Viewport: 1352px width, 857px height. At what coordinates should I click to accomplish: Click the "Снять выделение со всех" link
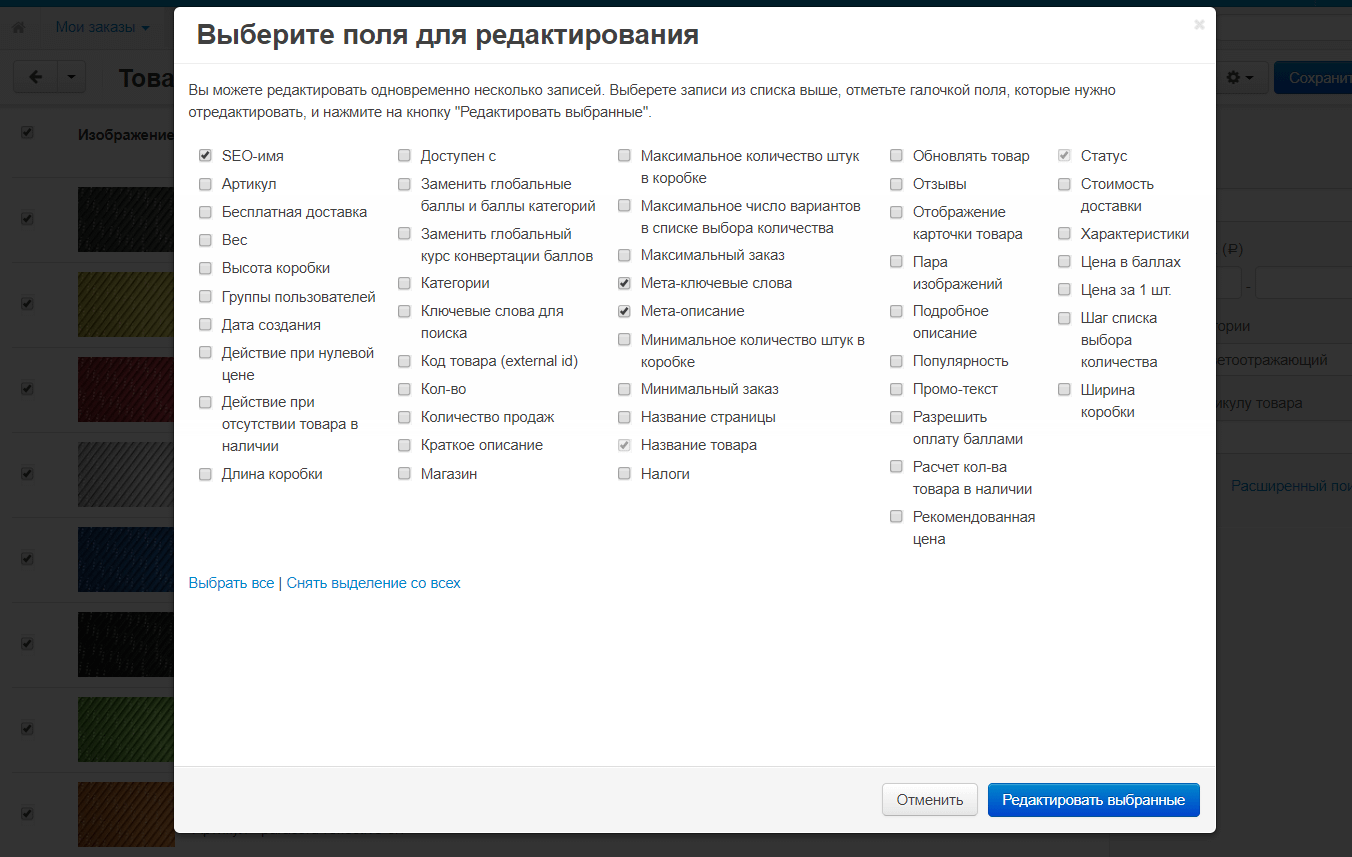(x=373, y=582)
